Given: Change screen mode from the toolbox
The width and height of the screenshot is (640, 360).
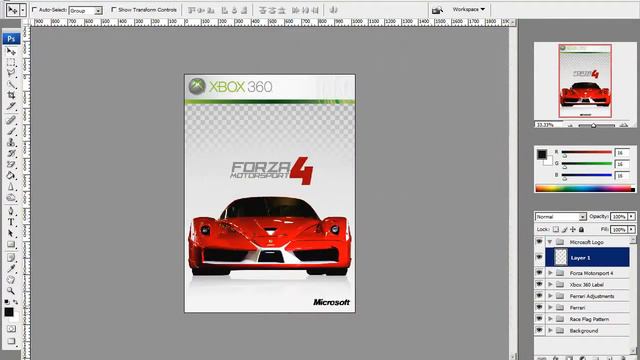Looking at the screenshot, I should (11, 341).
